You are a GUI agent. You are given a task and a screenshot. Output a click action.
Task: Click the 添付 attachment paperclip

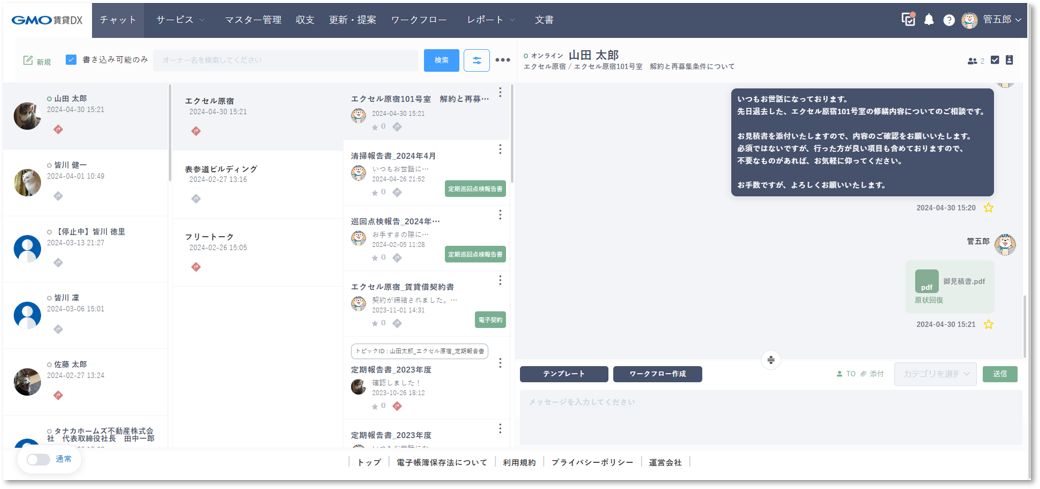863,374
